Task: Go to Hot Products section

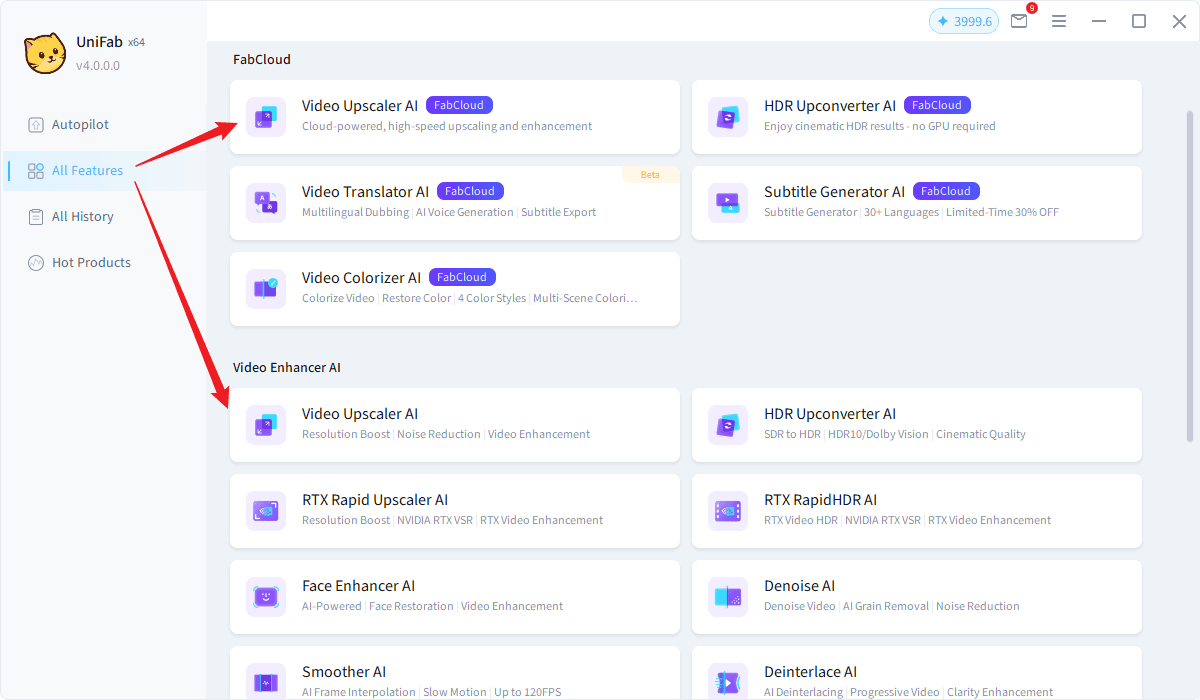Action: [91, 263]
